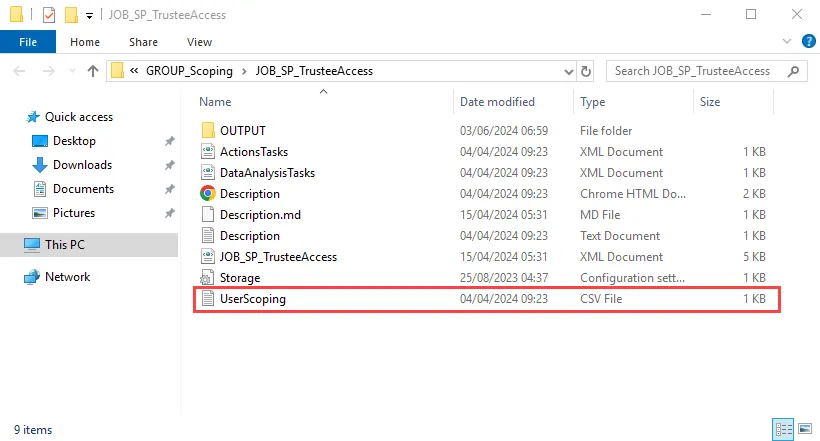Open the Home ribbon tab
820x441 pixels.
tap(85, 42)
